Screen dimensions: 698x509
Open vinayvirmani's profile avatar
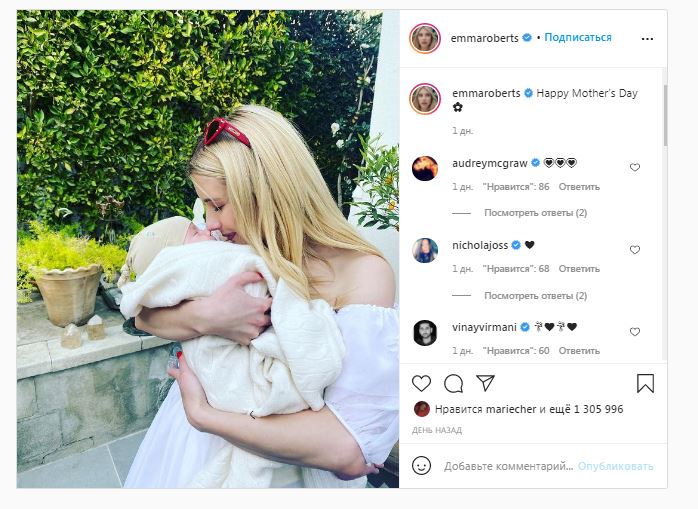pyautogui.click(x=425, y=332)
